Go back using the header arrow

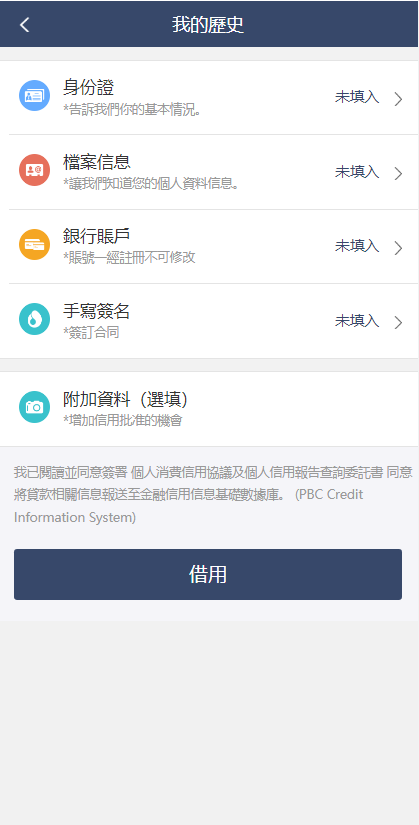tap(24, 25)
